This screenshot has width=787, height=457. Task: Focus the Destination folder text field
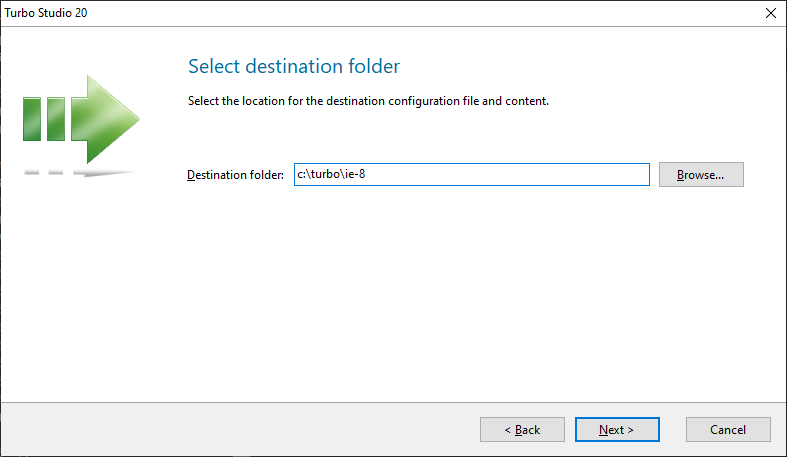tap(472, 174)
